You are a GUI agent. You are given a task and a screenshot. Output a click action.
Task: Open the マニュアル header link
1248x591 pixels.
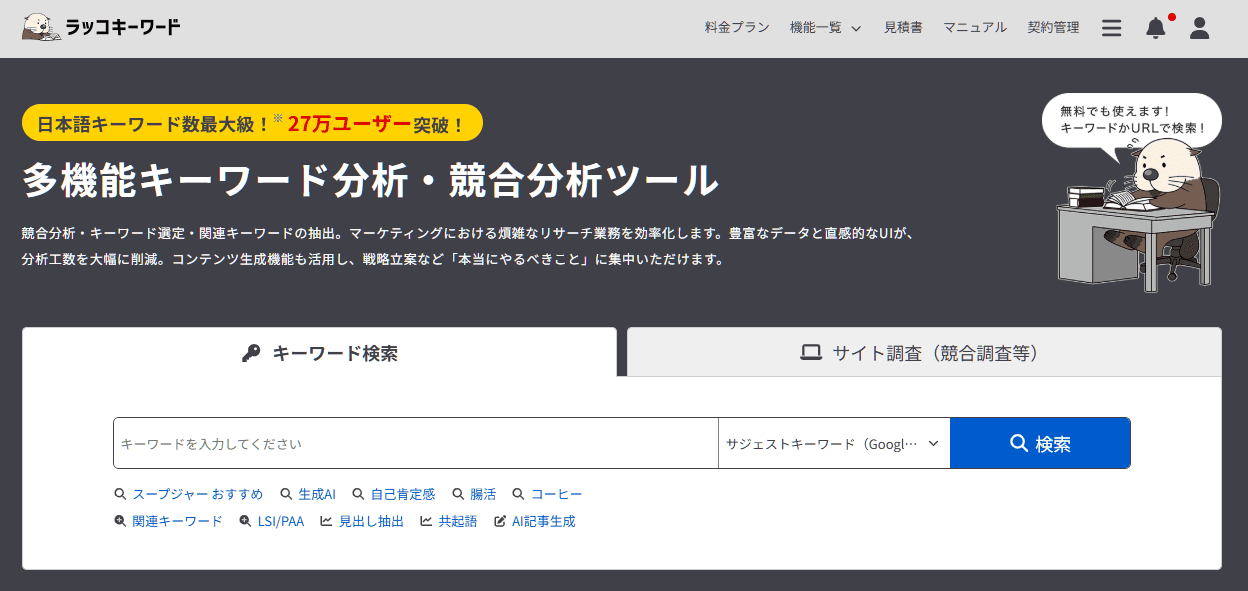point(974,28)
